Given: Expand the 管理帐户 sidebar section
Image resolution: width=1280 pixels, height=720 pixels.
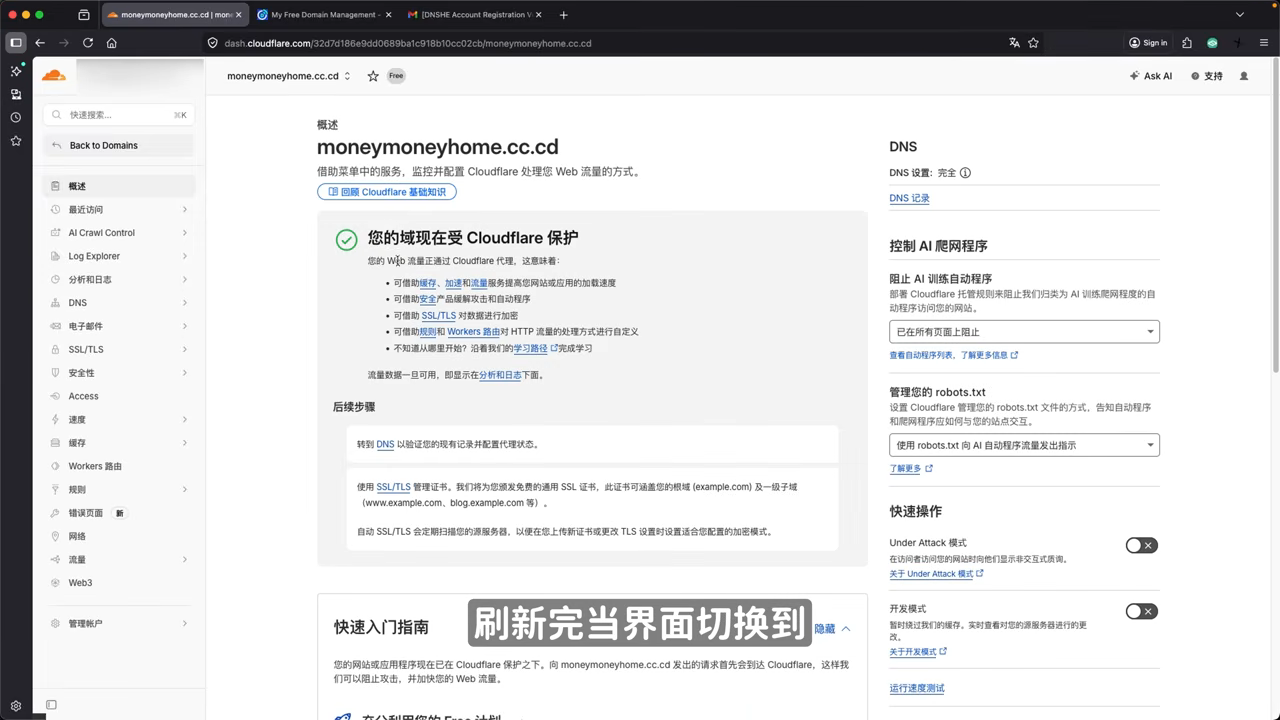Looking at the screenshot, I should click(119, 624).
